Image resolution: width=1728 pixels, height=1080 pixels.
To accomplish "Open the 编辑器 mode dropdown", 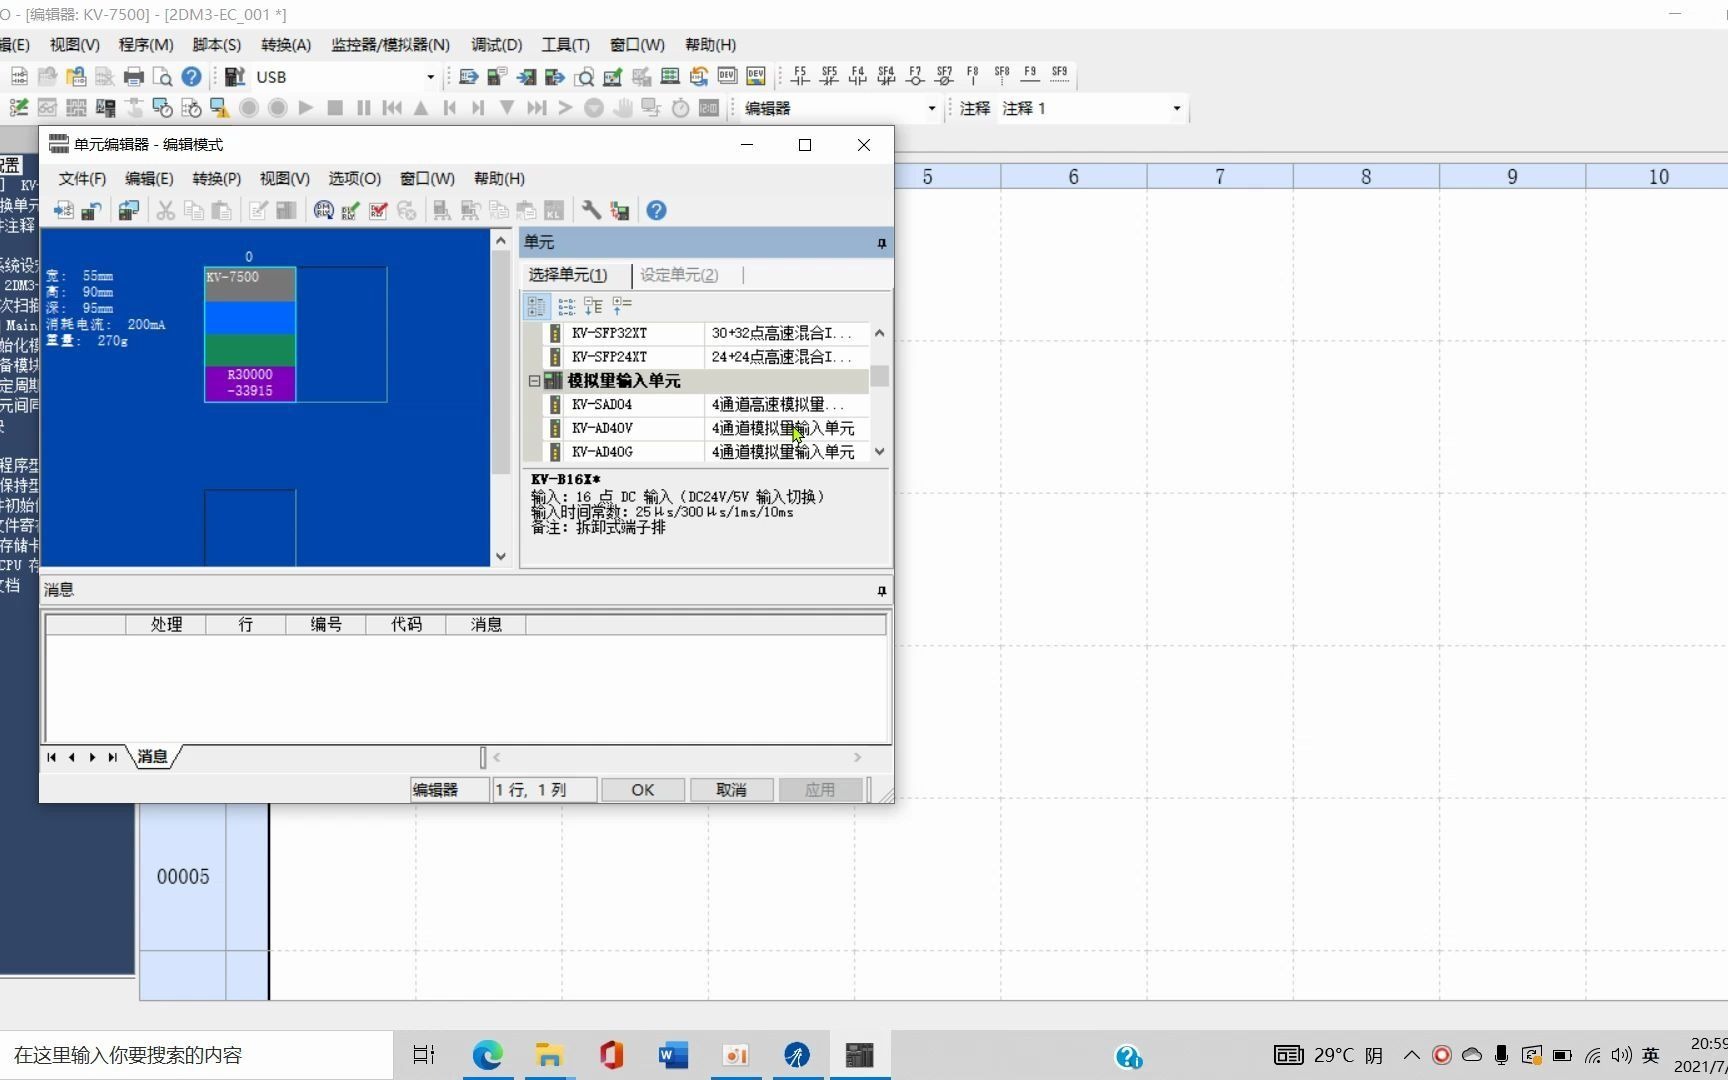I will [932, 108].
